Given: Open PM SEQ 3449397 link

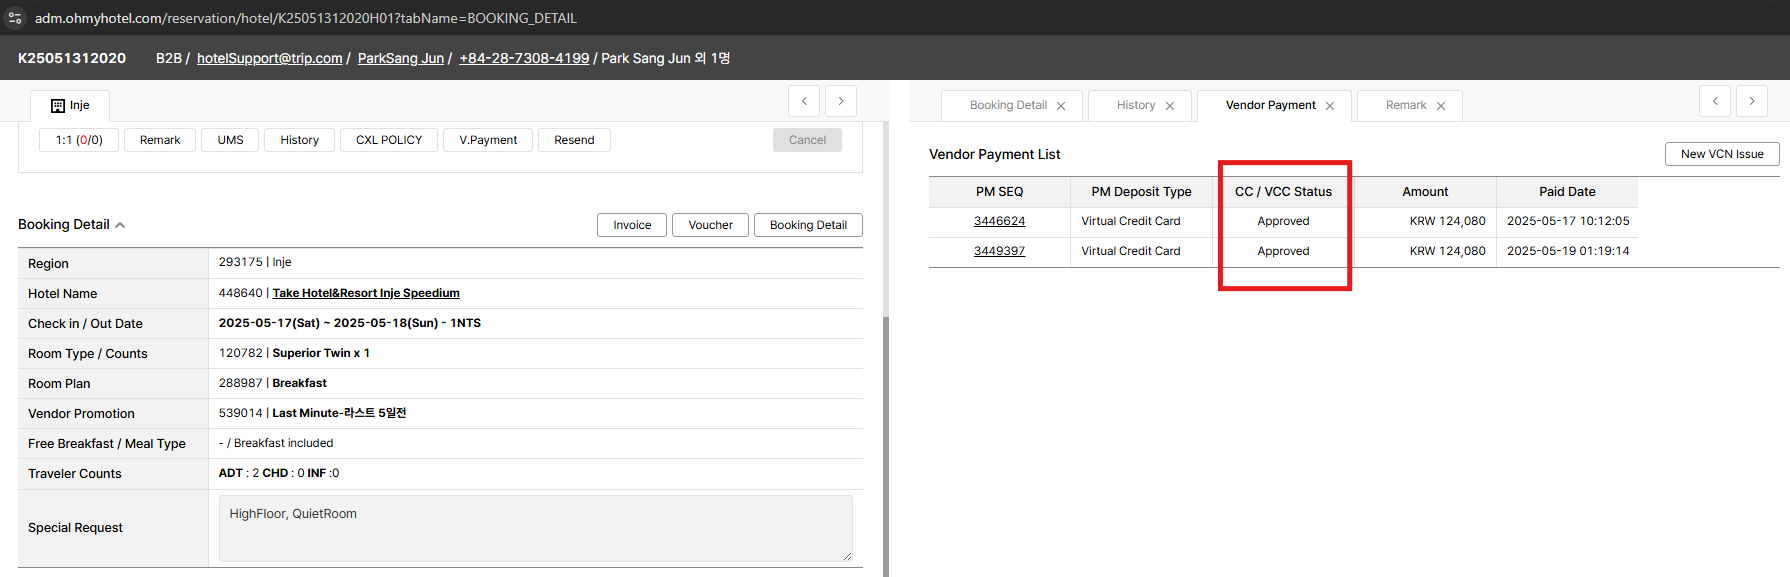Looking at the screenshot, I should point(999,251).
